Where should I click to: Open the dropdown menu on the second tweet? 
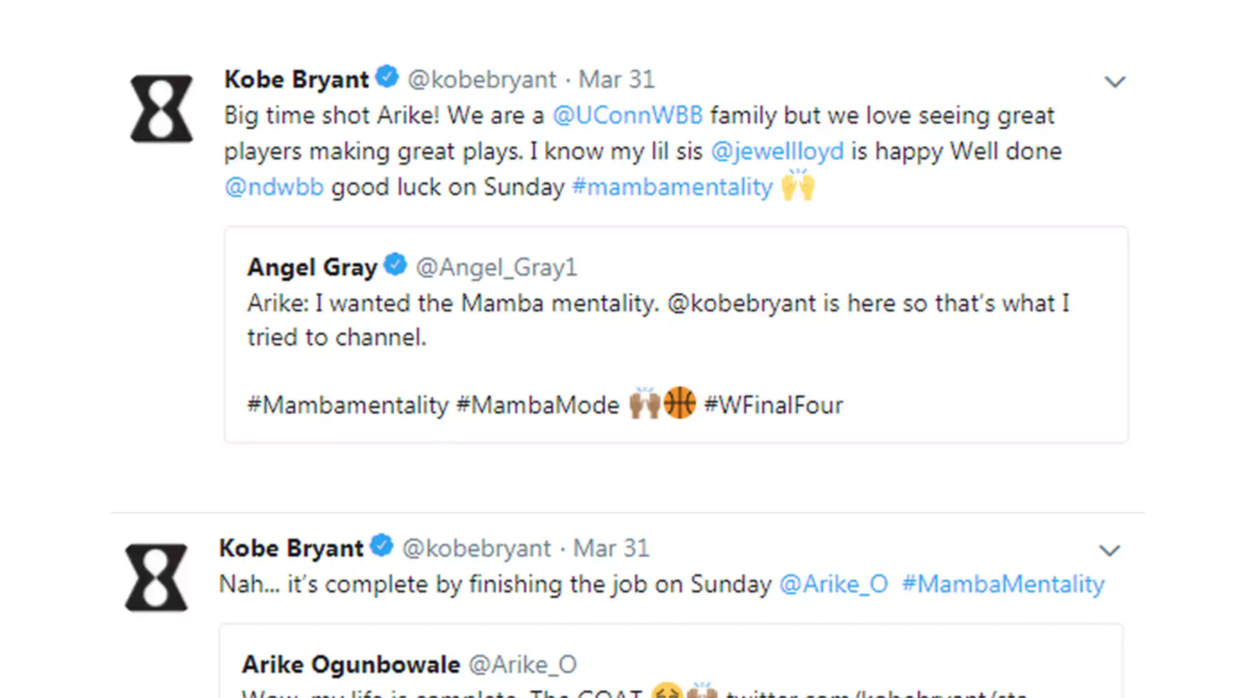(1110, 549)
